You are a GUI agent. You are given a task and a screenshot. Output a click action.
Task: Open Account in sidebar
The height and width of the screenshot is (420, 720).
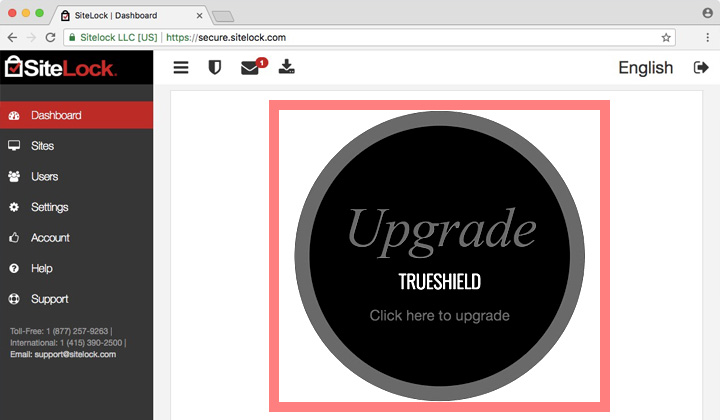pyautogui.click(x=76, y=237)
